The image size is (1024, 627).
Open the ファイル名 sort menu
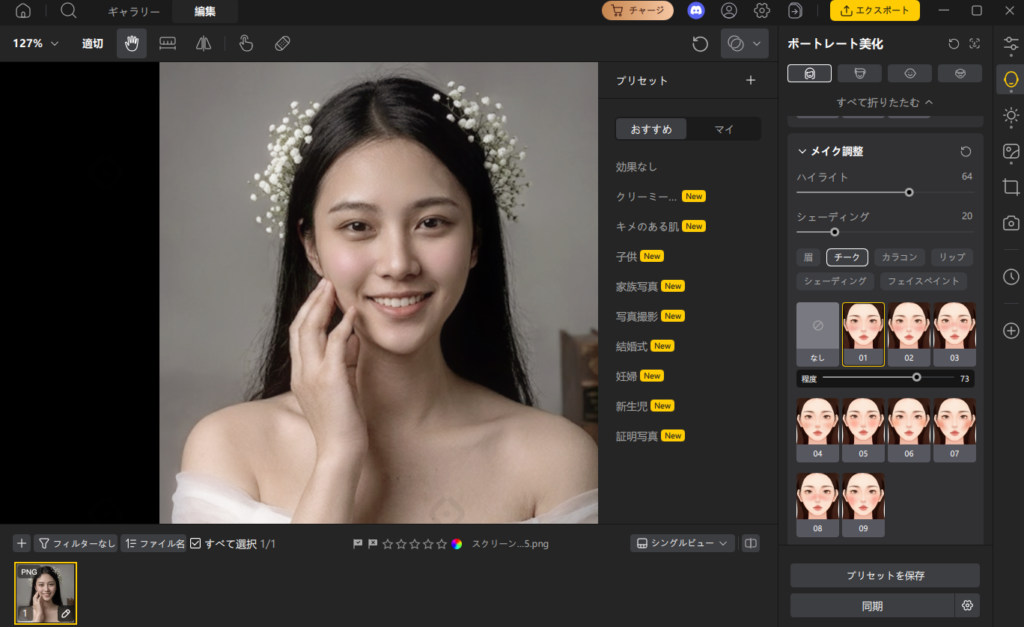click(154, 543)
